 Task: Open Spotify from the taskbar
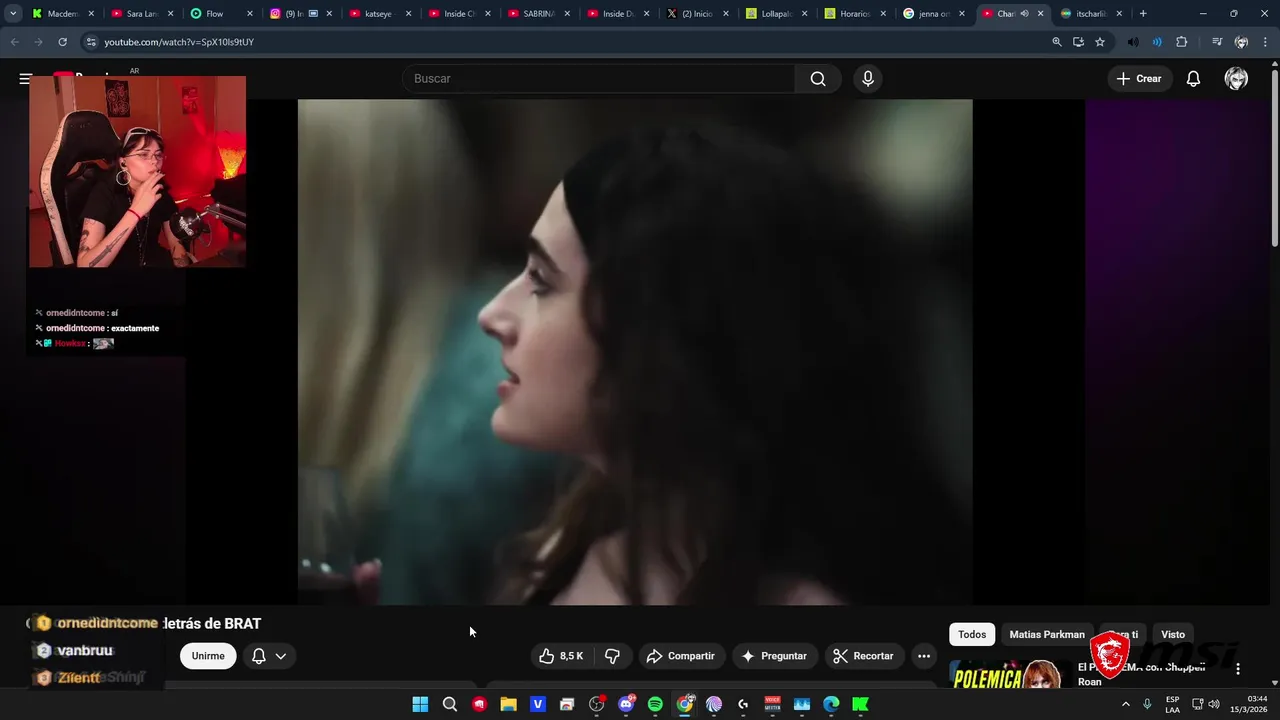pyautogui.click(x=655, y=704)
